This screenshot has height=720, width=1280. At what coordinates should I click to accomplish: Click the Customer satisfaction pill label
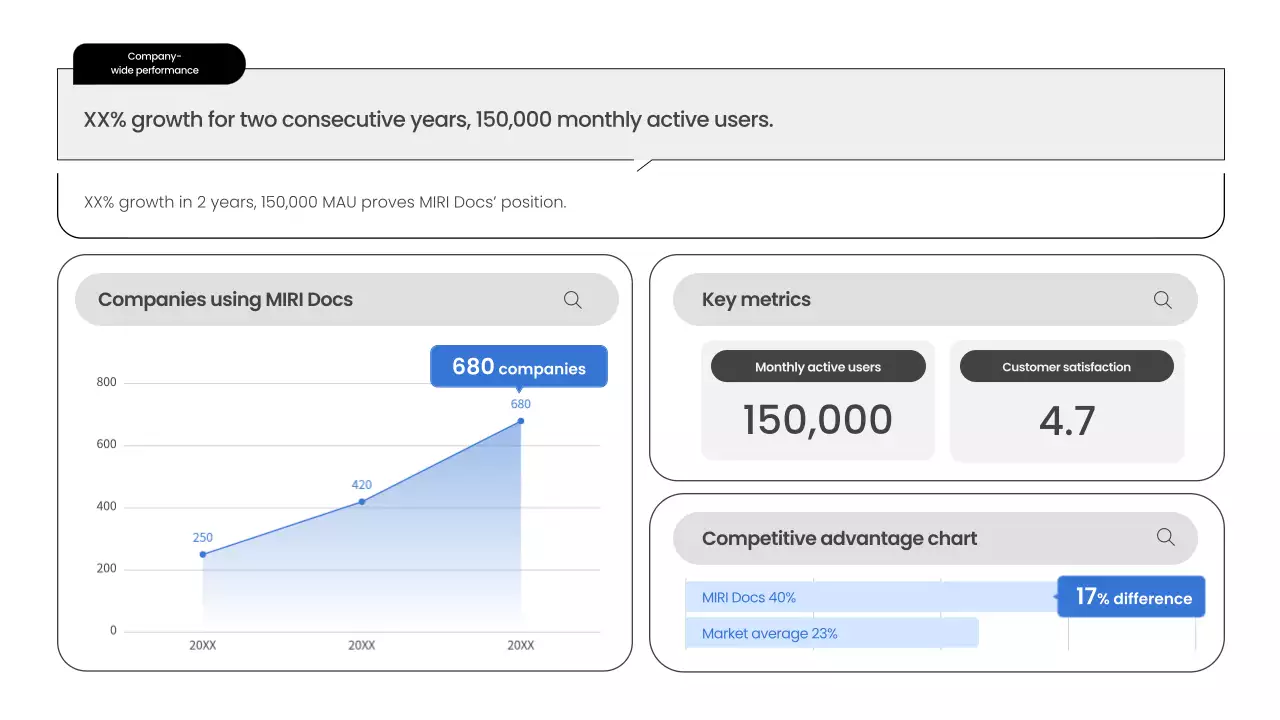point(1066,367)
